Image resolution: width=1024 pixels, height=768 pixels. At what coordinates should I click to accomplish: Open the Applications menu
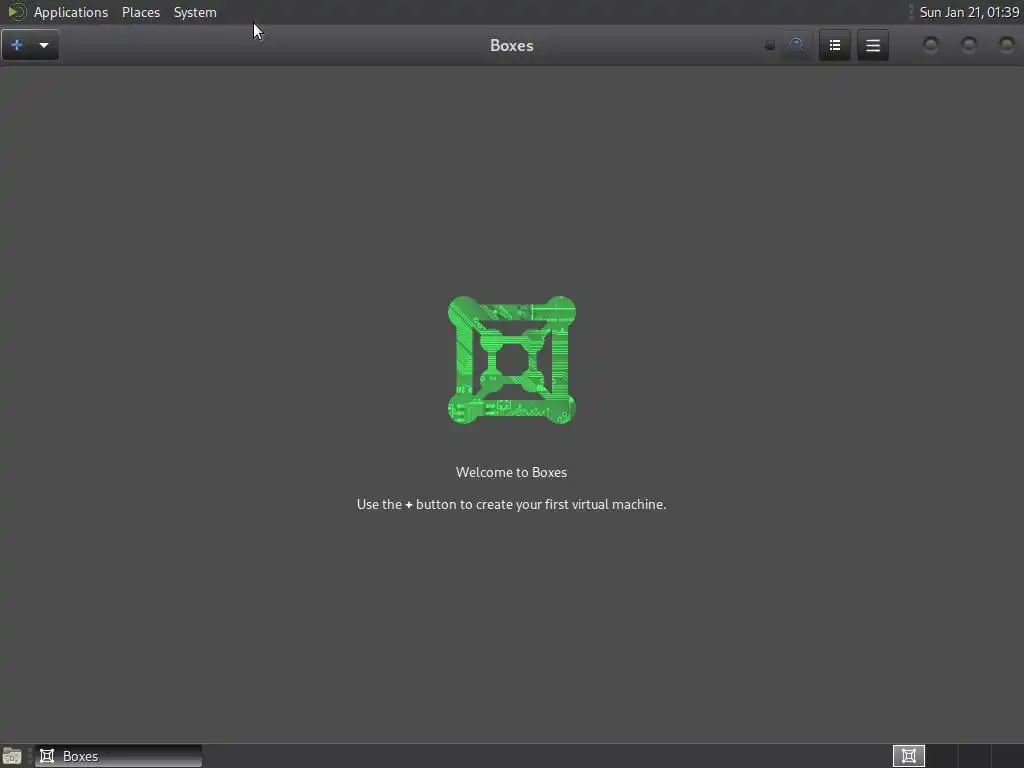[71, 12]
